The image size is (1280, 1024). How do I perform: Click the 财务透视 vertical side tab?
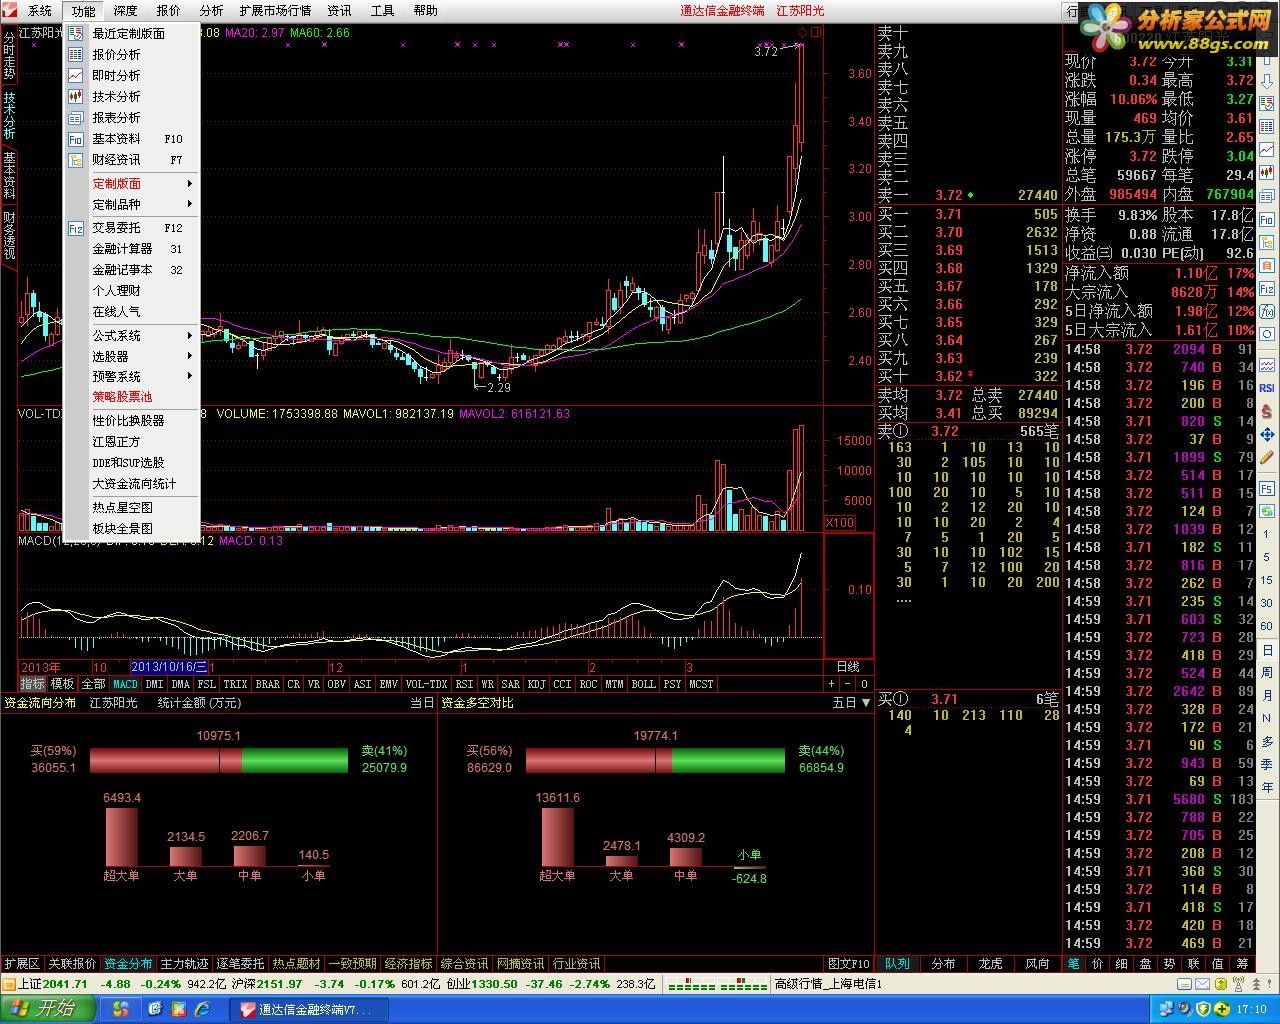9,234
